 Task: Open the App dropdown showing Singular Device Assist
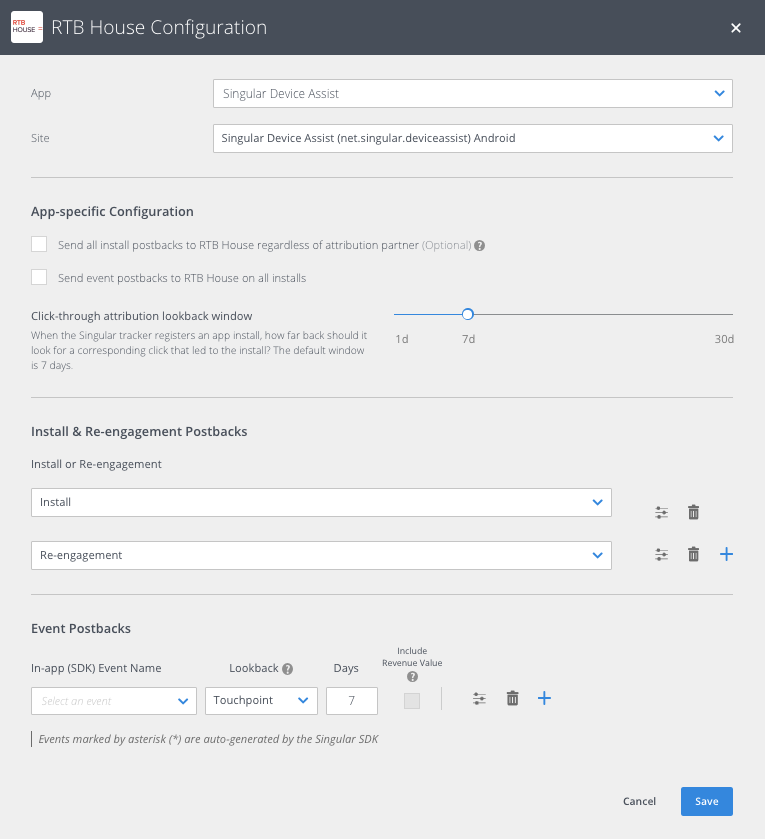coord(472,93)
